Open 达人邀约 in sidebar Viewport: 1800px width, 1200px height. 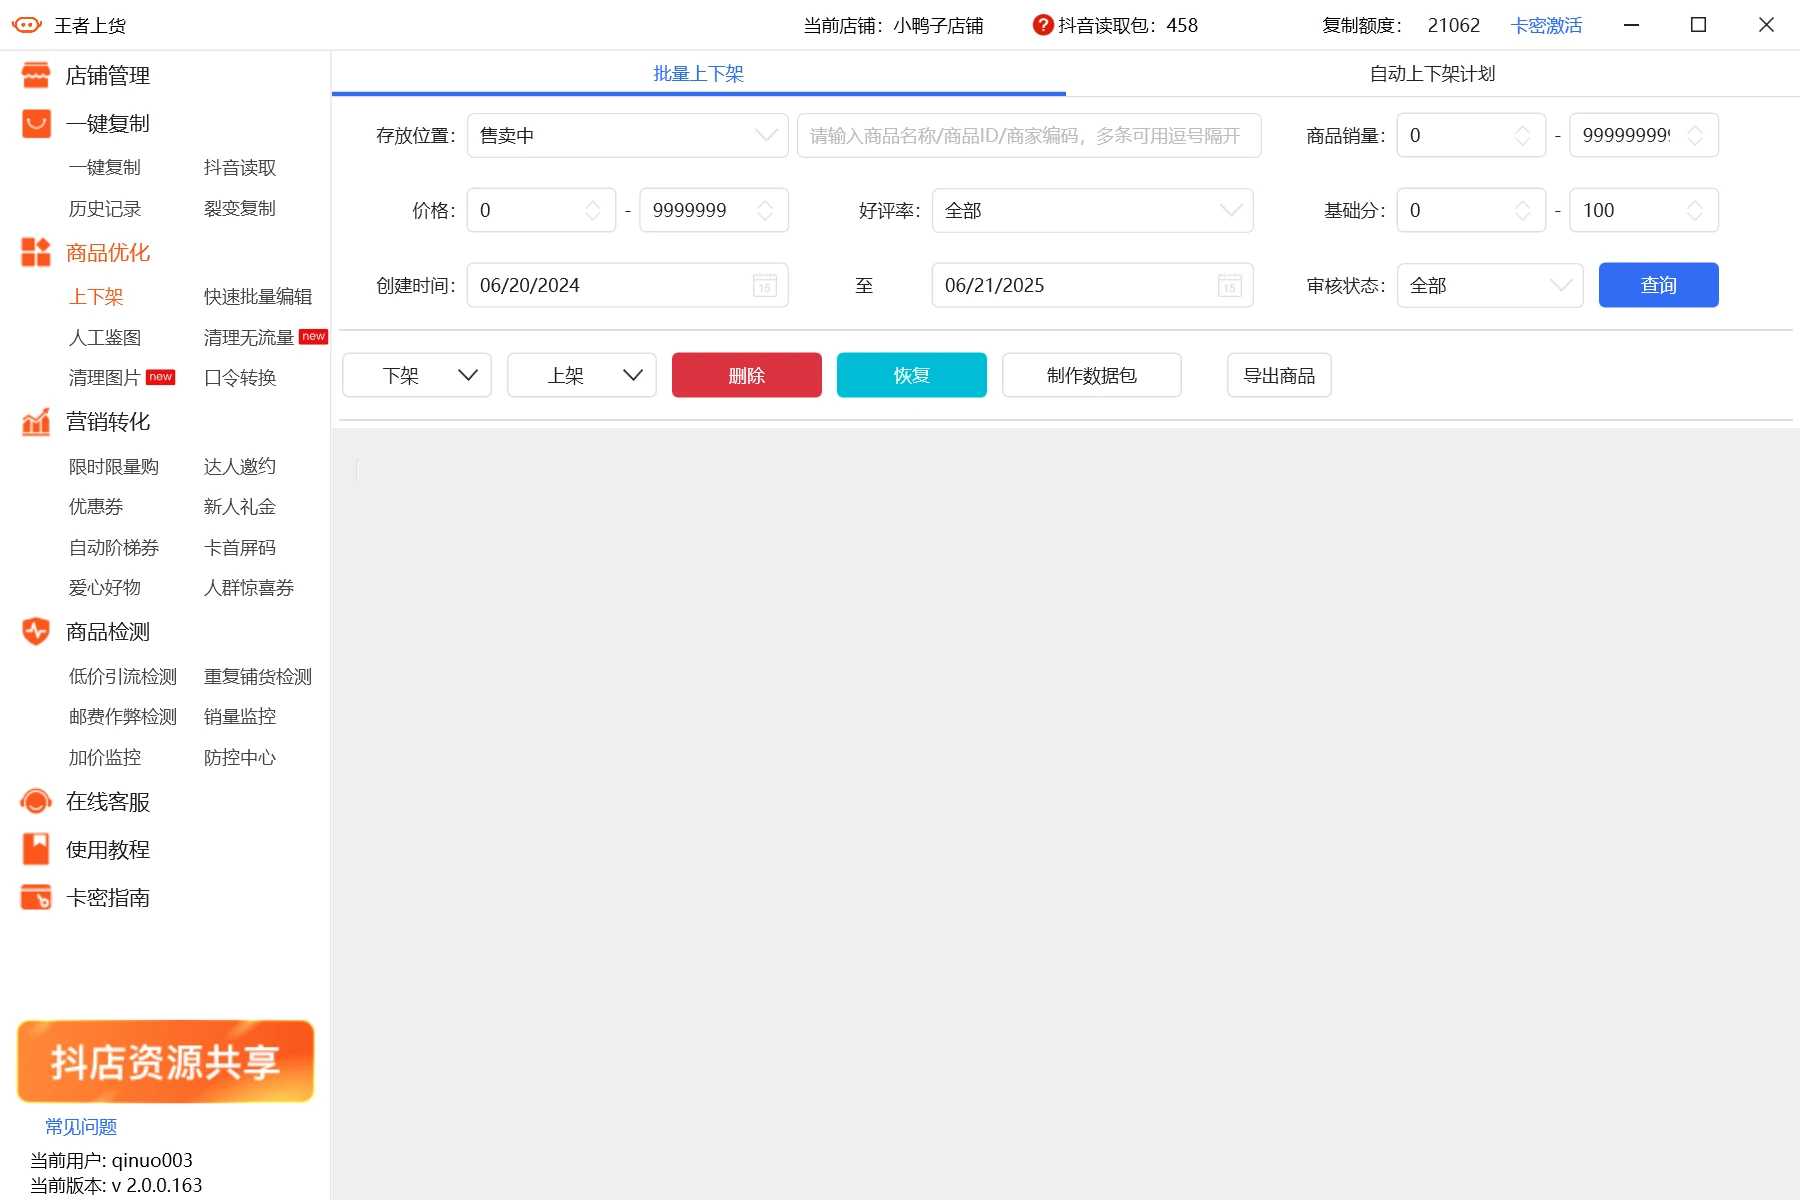coord(240,467)
